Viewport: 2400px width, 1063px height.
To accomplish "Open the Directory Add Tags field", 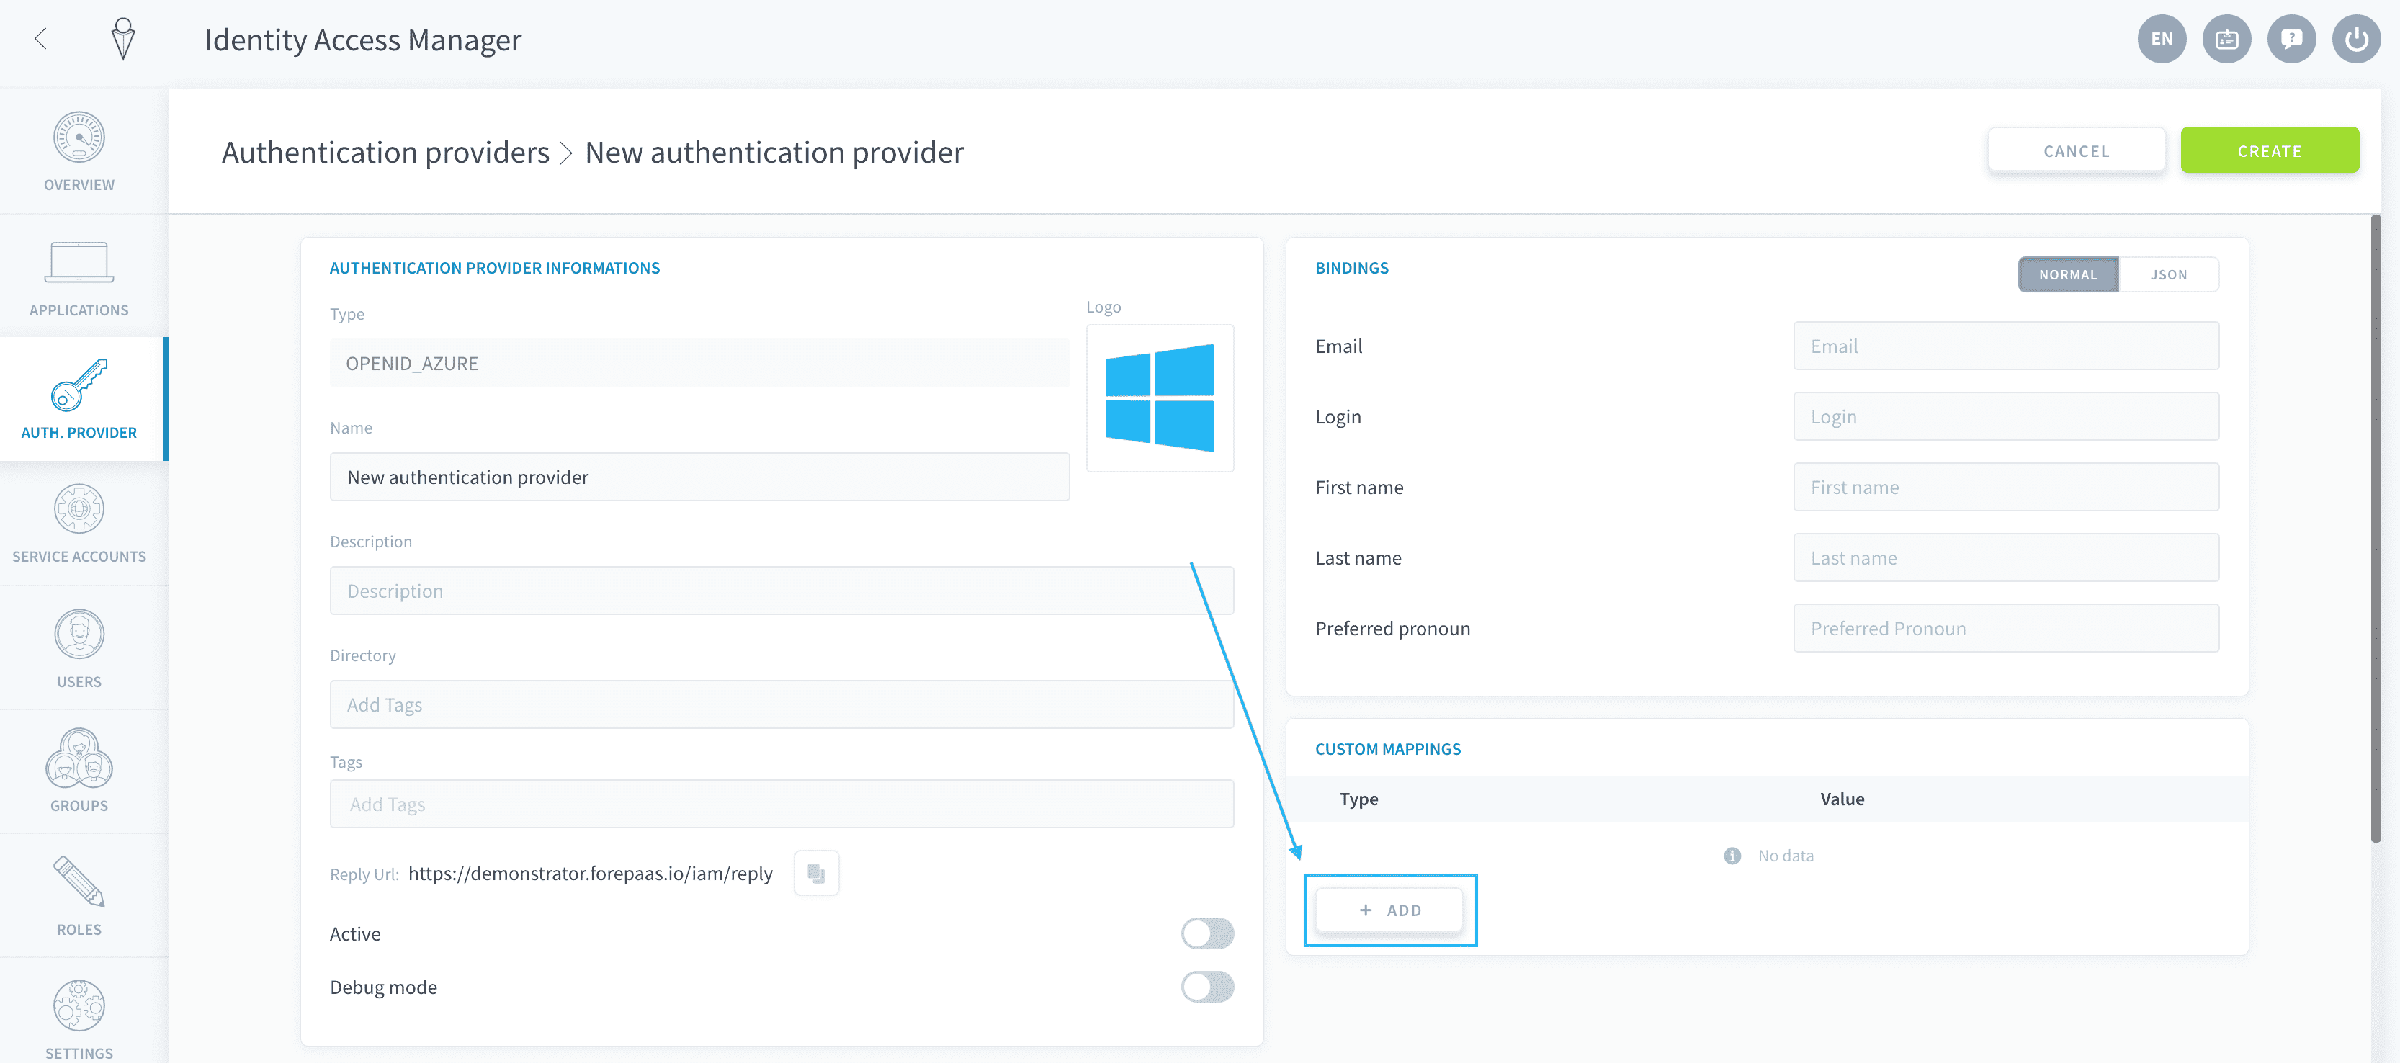I will (782, 705).
